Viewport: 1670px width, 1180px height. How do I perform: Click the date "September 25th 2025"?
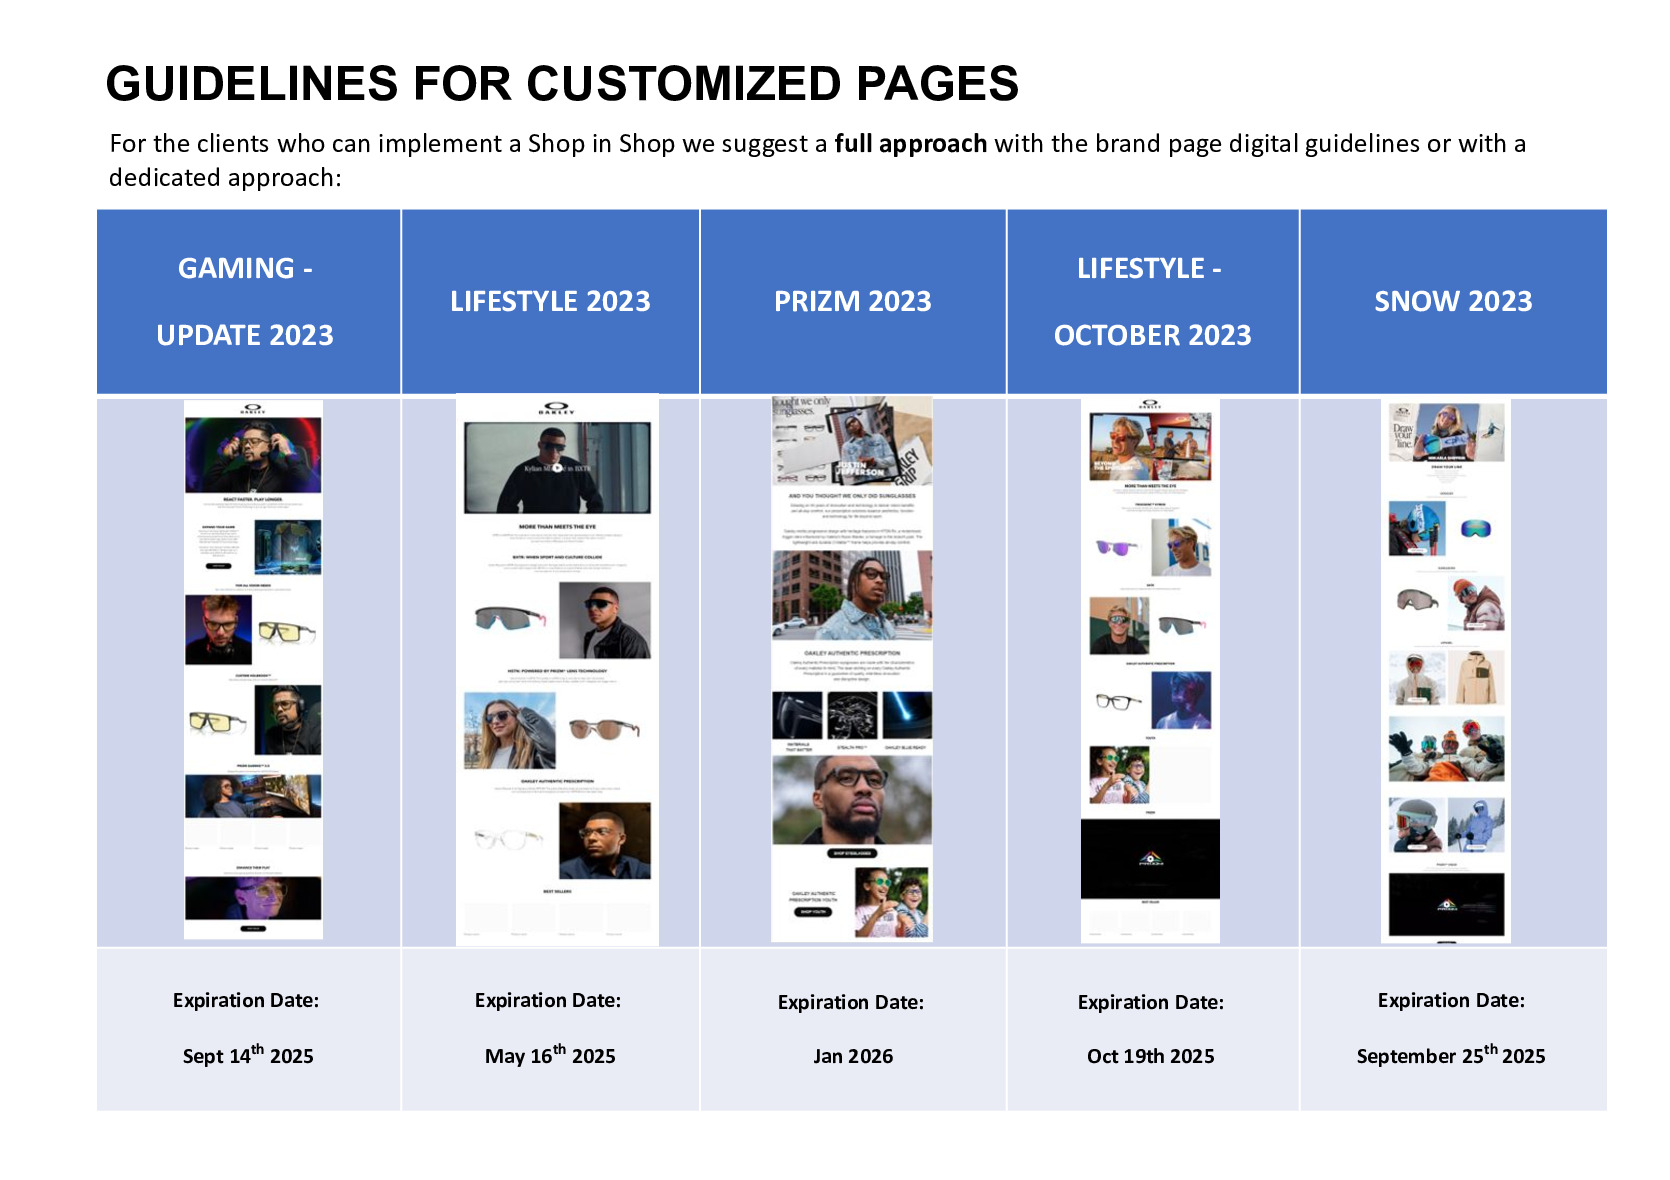(x=1451, y=1055)
